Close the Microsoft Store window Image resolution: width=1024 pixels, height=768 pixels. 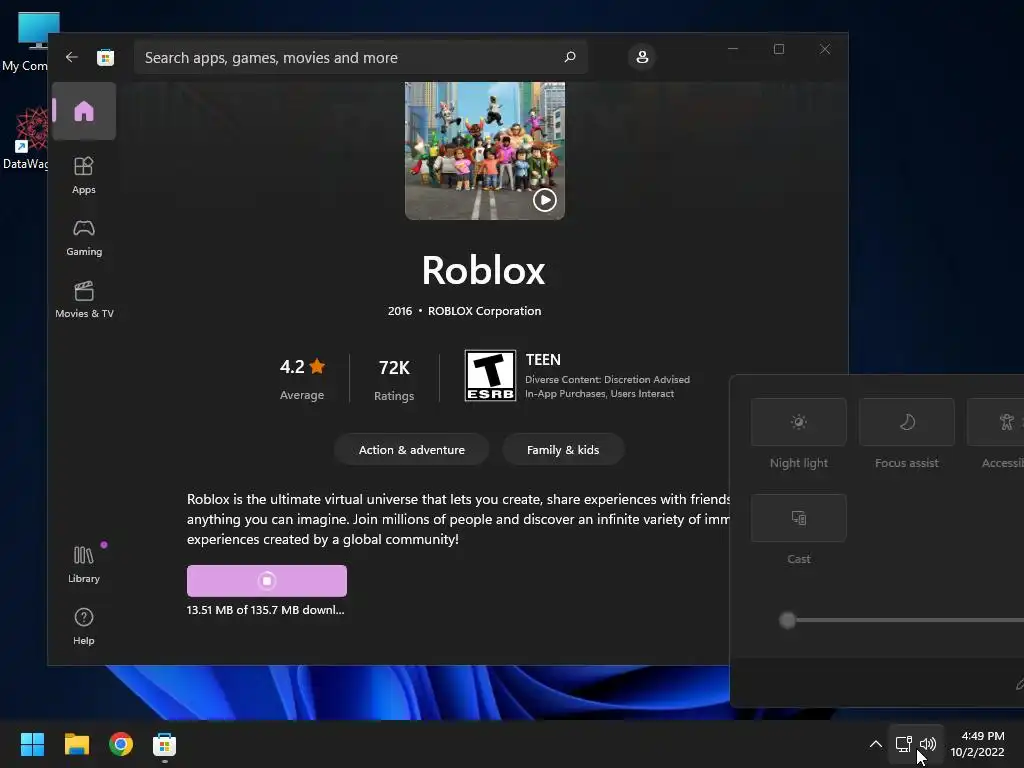click(825, 49)
